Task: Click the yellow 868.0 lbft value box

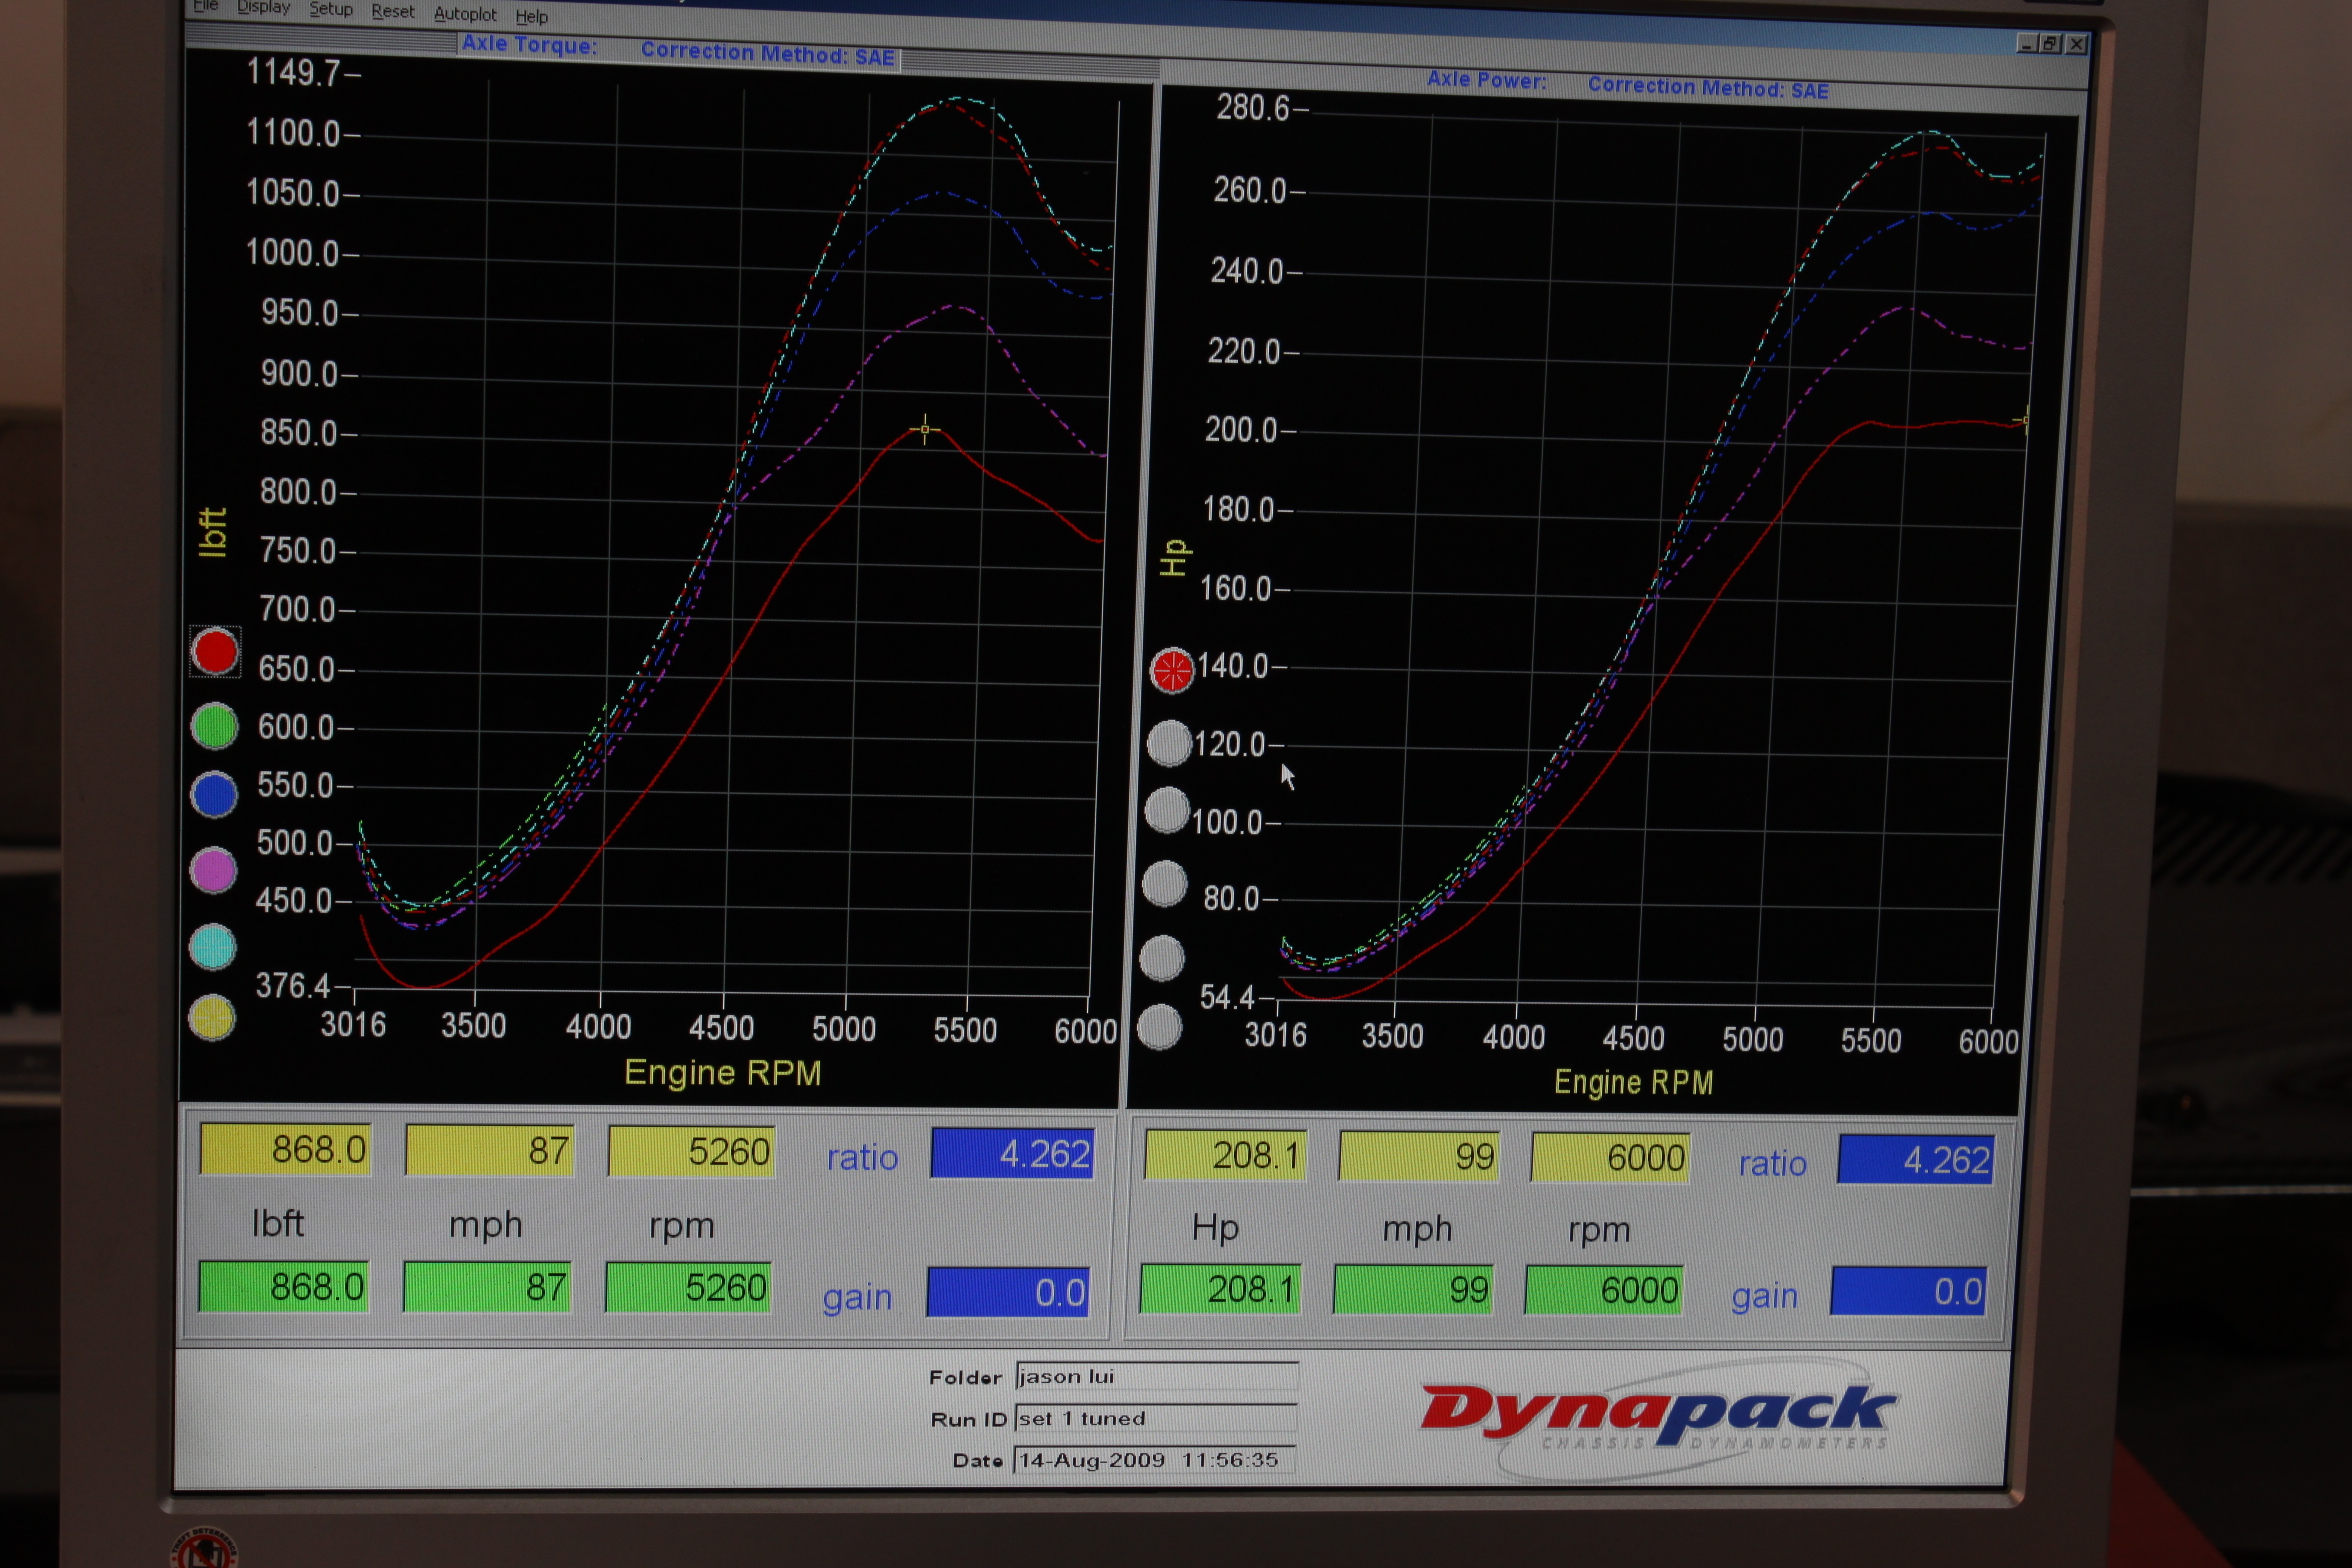Action: tap(286, 1149)
